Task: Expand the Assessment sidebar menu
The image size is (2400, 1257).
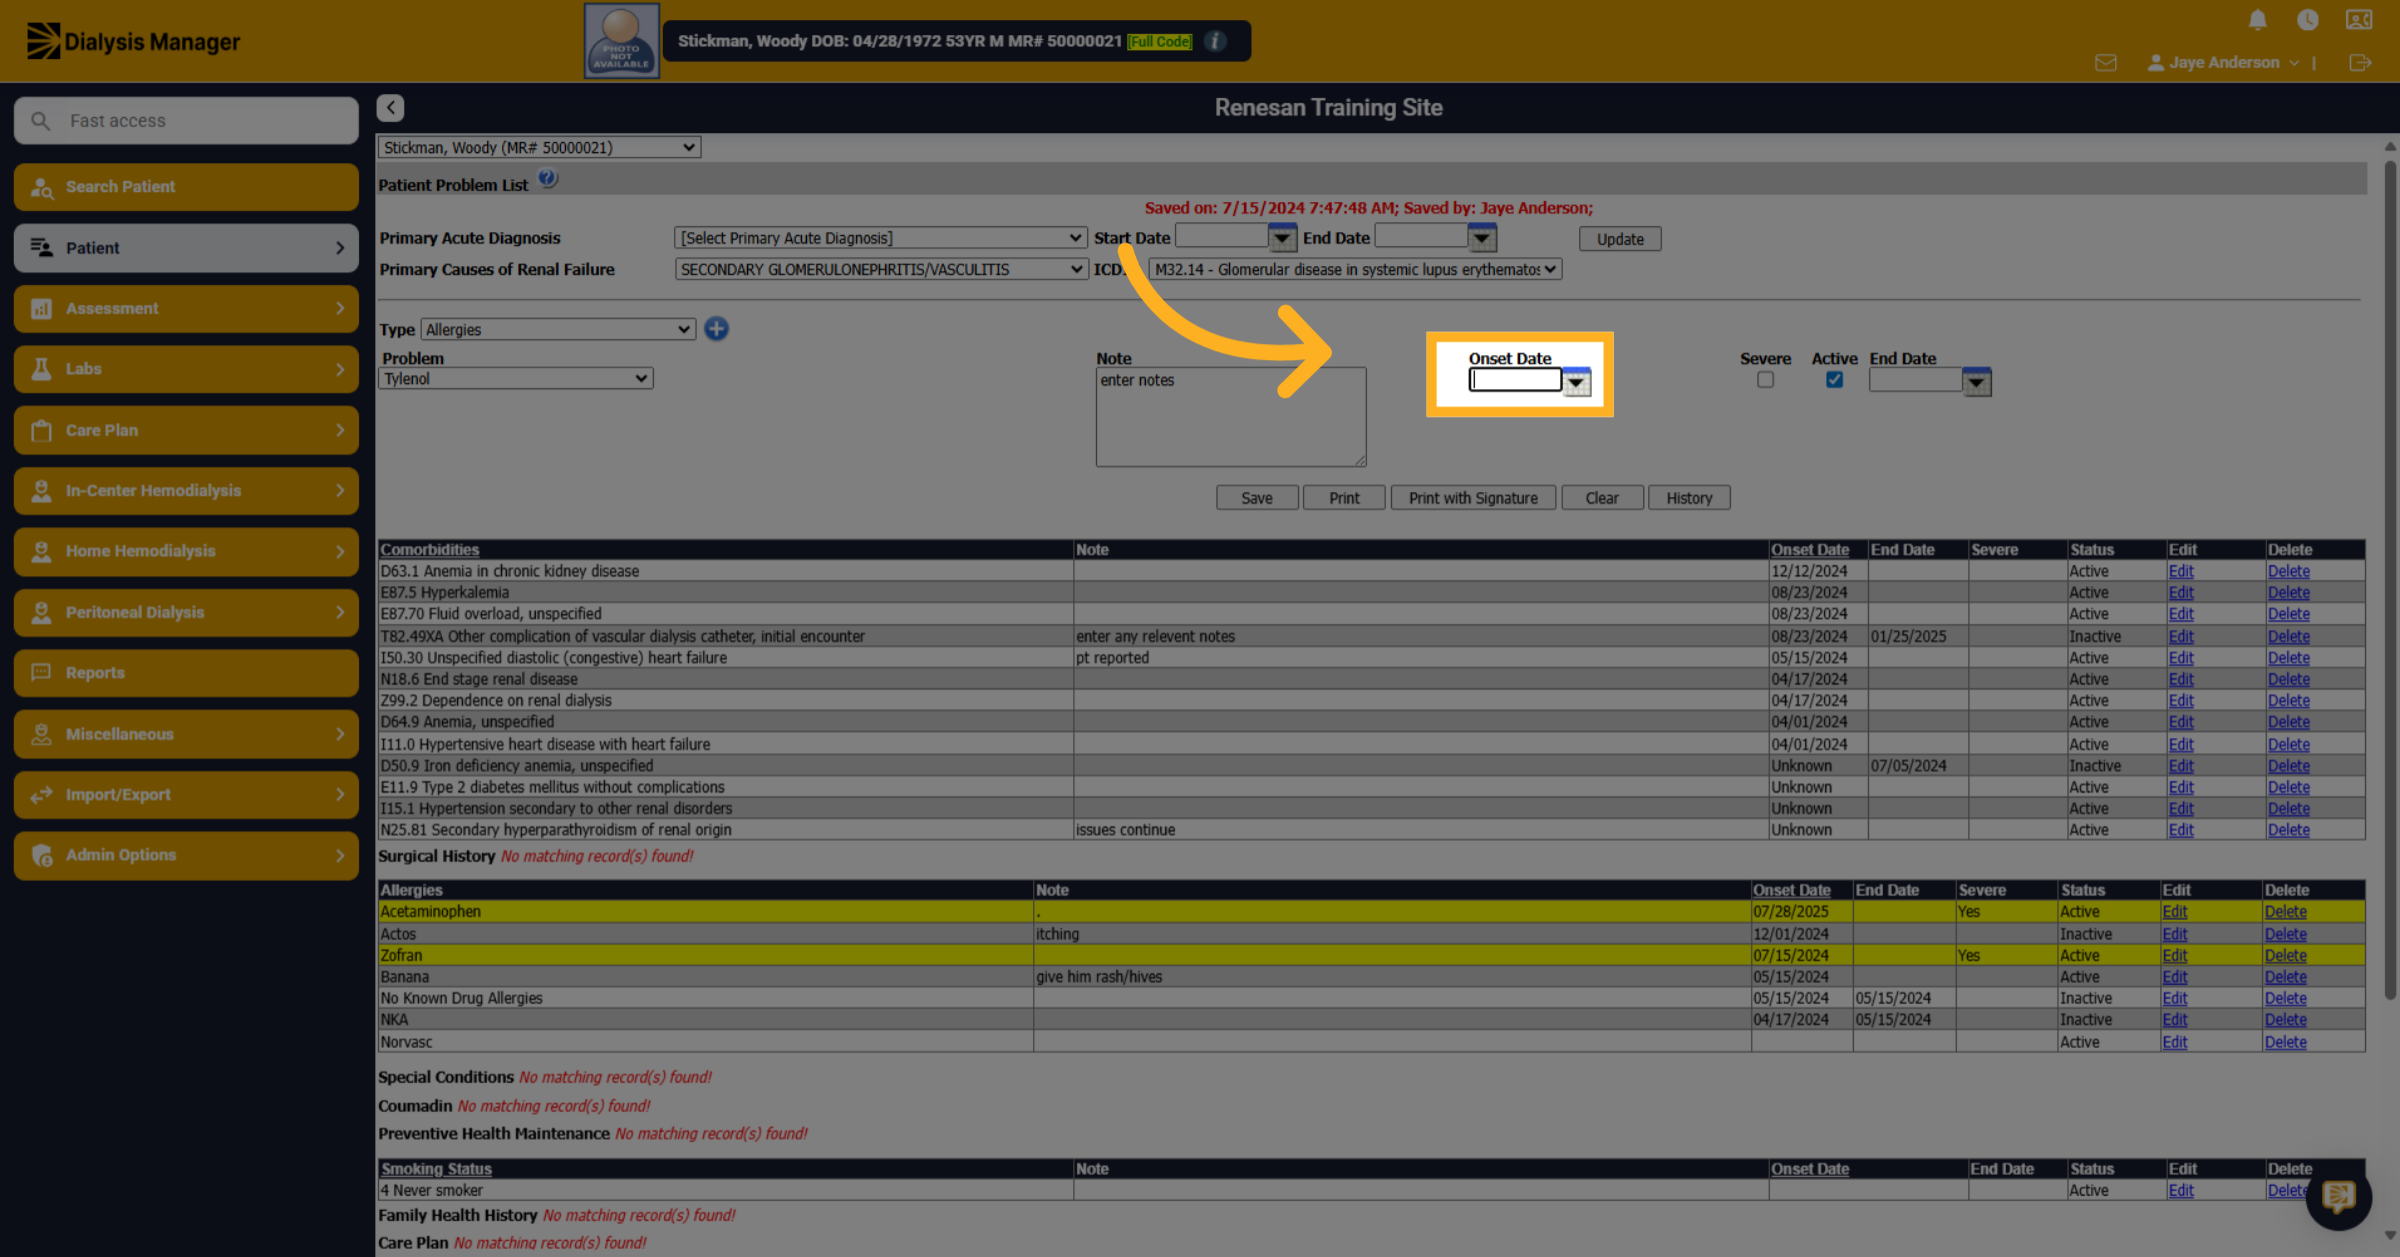Action: [x=186, y=308]
